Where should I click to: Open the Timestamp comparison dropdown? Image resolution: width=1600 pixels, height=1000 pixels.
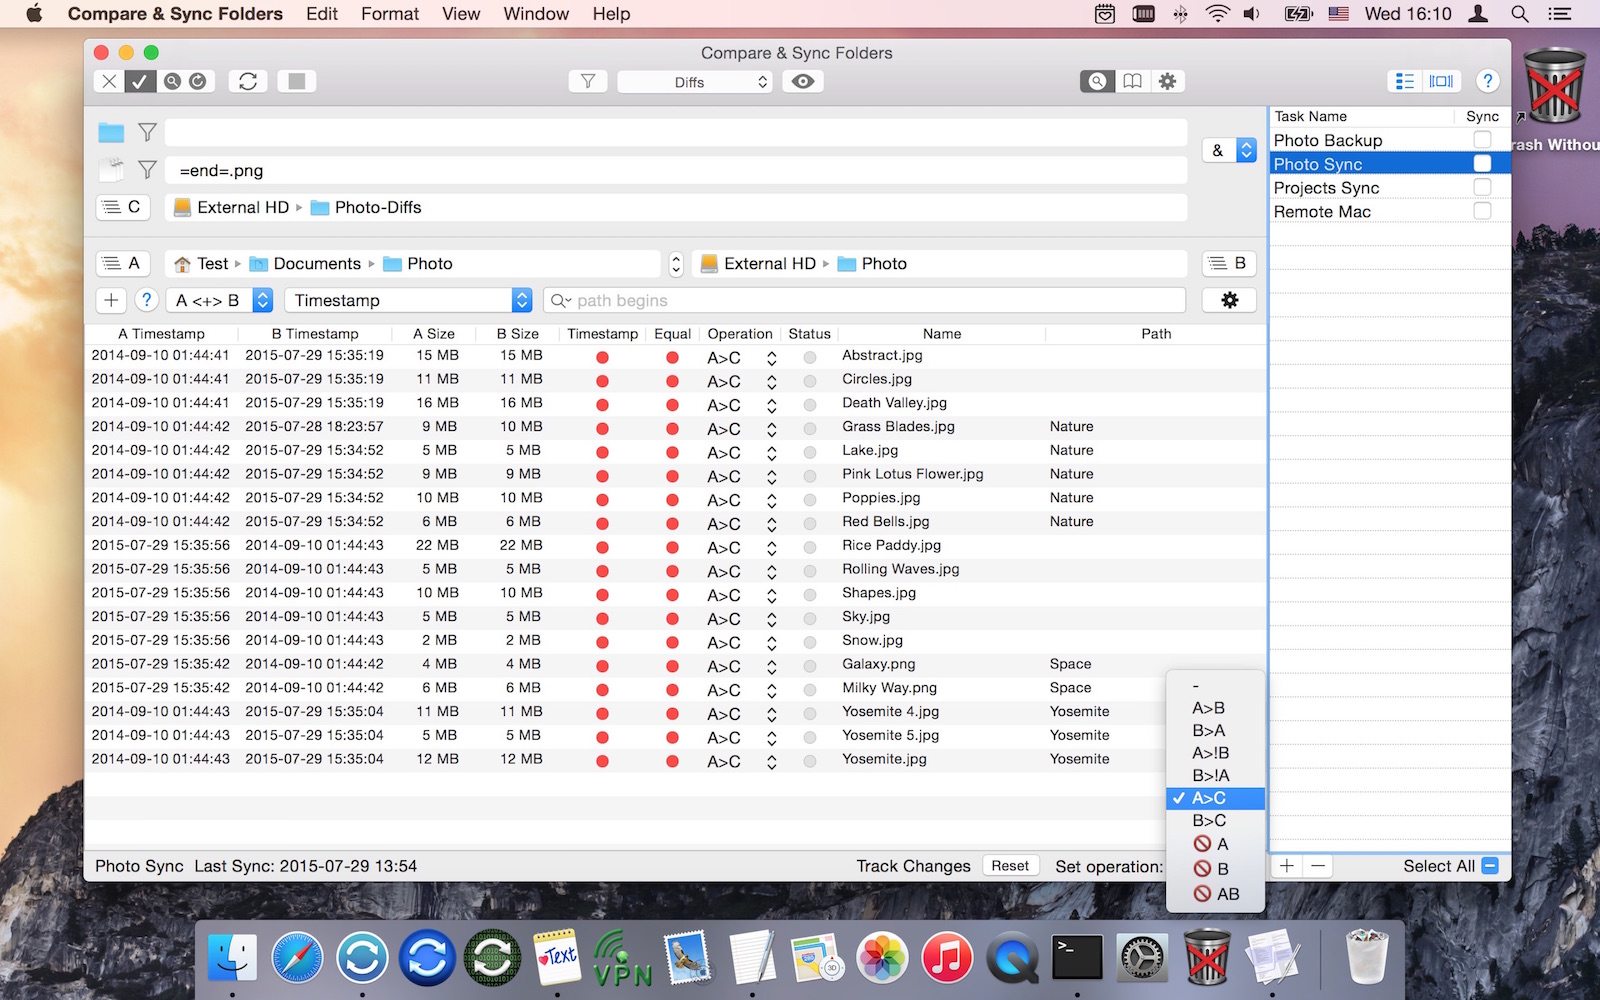408,300
